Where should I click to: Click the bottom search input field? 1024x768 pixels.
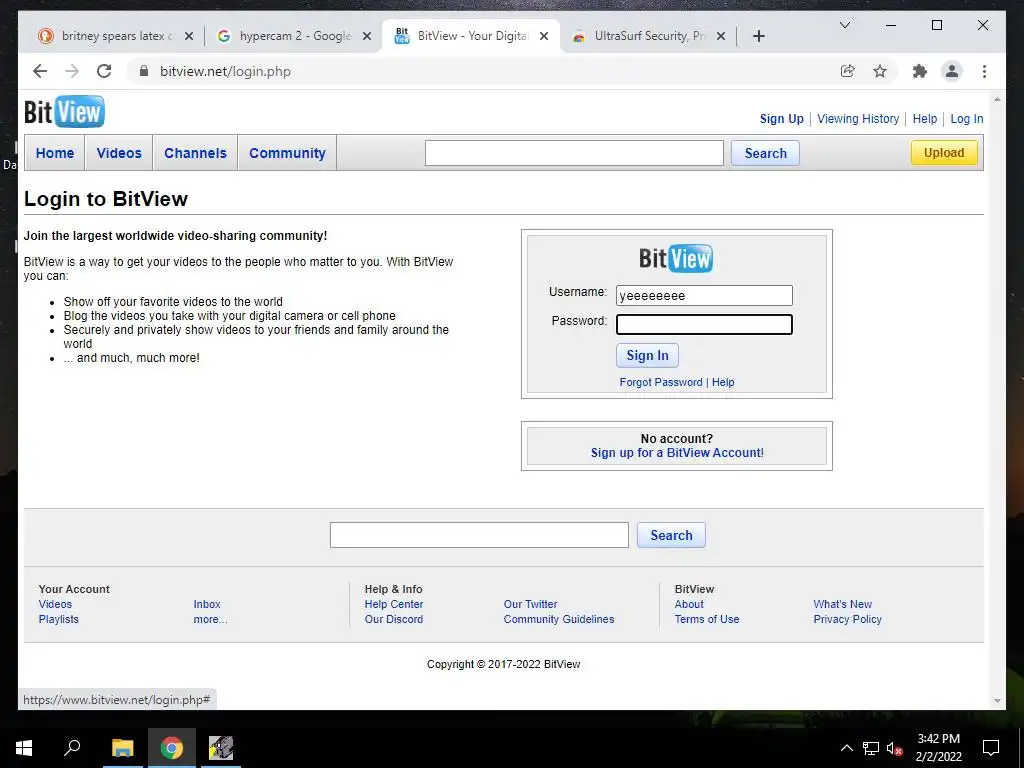479,535
